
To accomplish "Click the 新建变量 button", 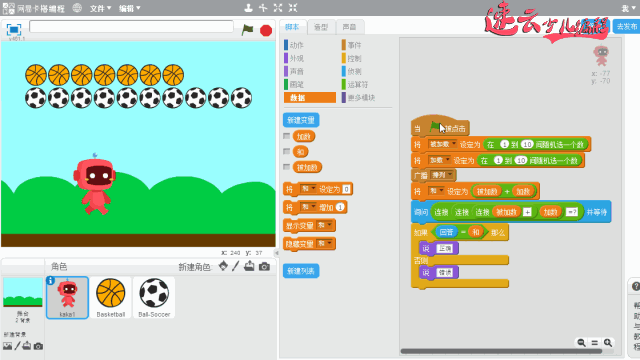I will (301, 120).
